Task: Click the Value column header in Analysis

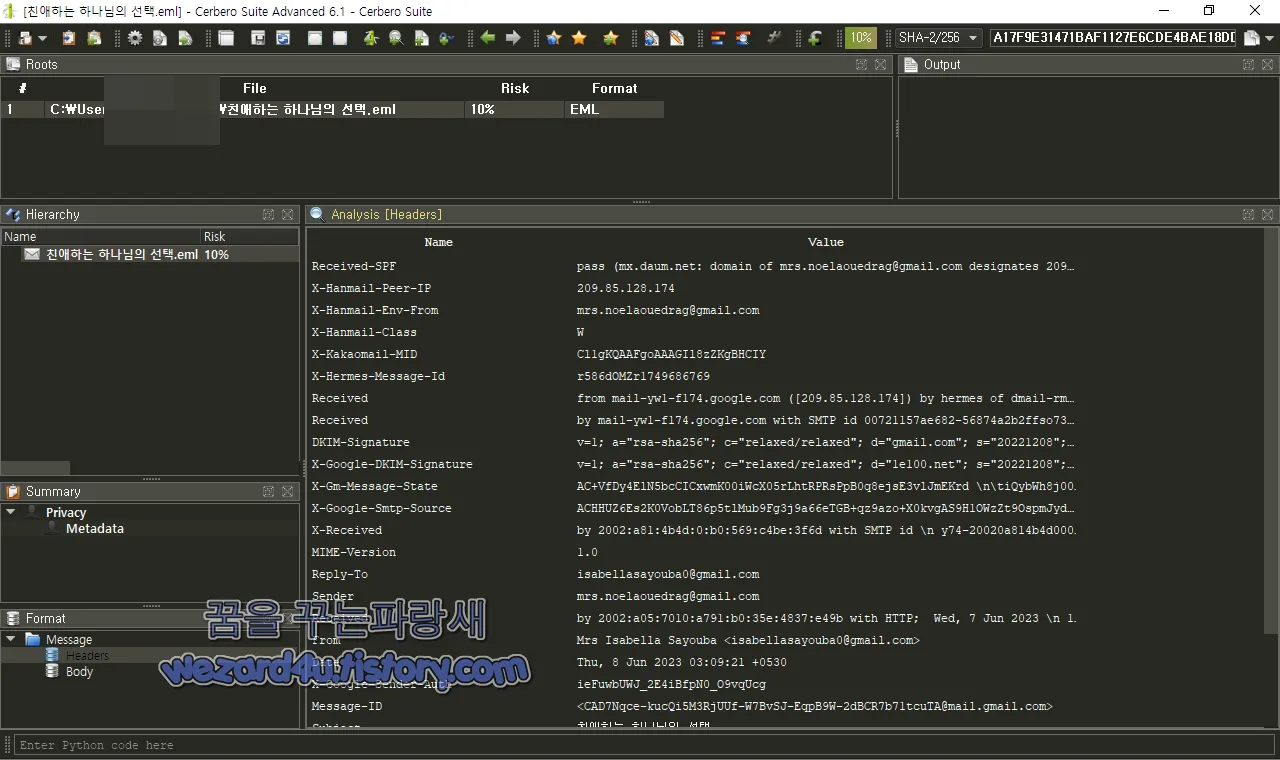Action: [826, 242]
